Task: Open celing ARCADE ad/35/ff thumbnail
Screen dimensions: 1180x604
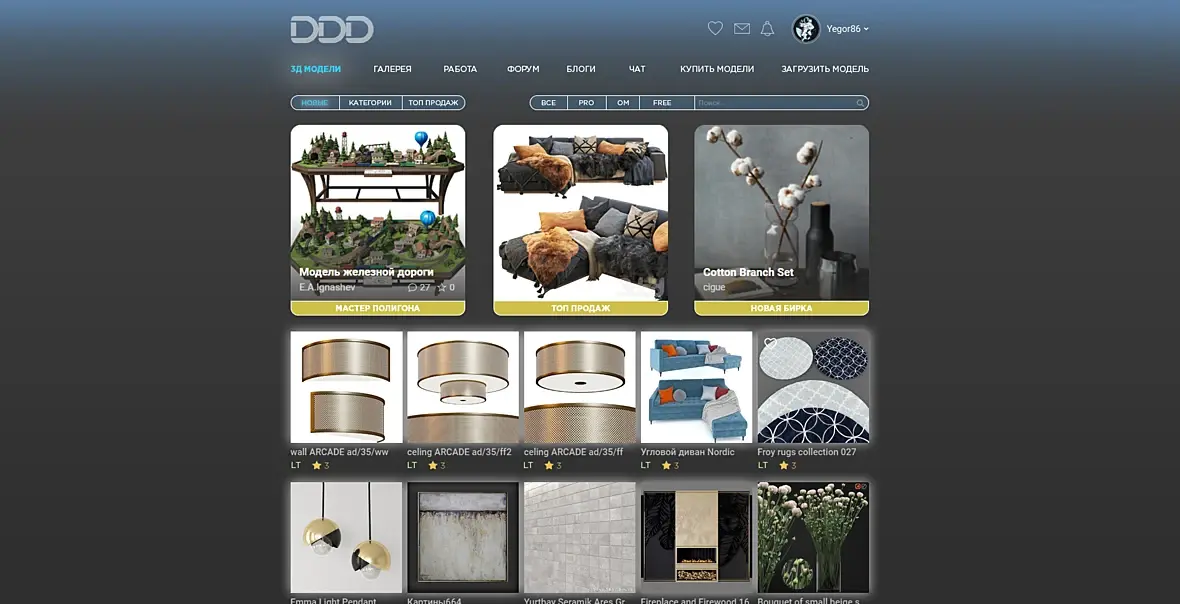Action: click(x=579, y=387)
